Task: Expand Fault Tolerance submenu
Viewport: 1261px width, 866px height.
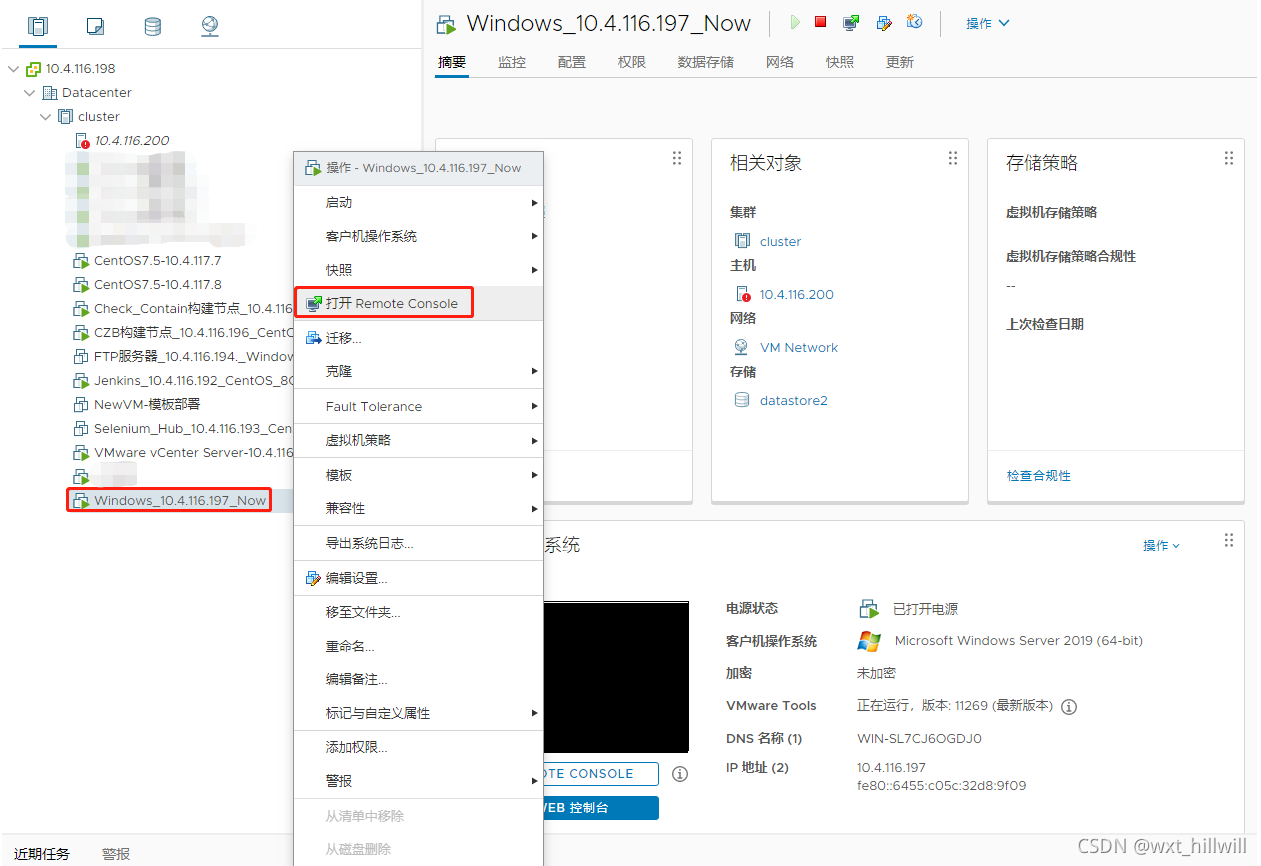Action: (x=418, y=406)
